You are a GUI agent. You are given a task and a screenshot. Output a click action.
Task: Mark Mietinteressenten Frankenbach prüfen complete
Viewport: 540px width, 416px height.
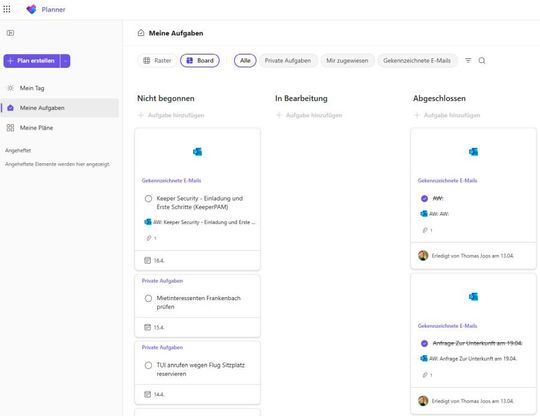click(148, 298)
